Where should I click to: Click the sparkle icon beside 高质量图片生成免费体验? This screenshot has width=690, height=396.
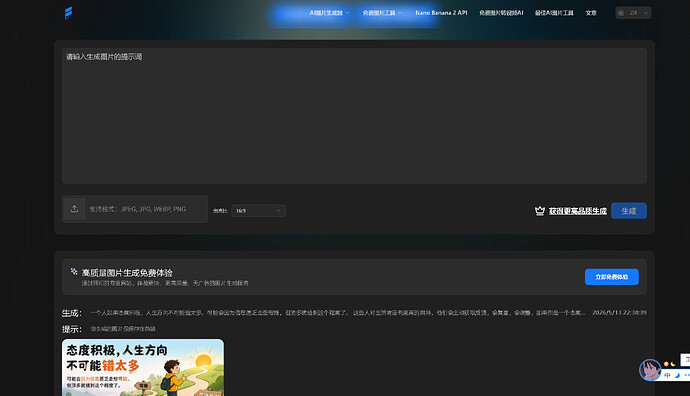pos(74,271)
